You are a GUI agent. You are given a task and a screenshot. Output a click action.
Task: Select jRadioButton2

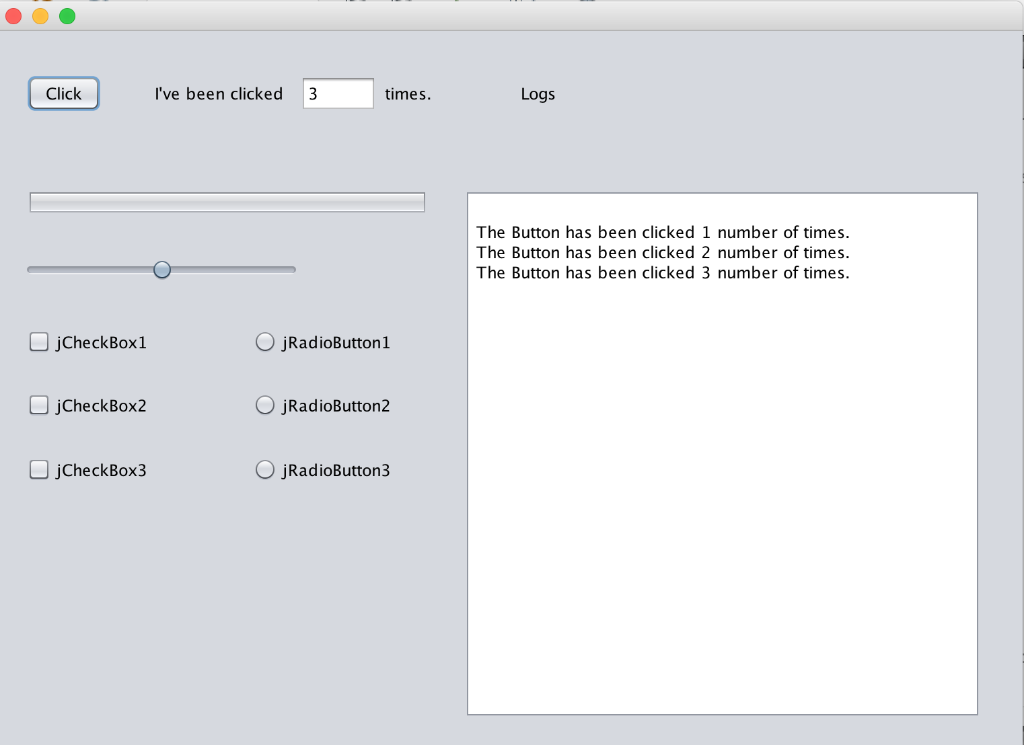(265, 404)
